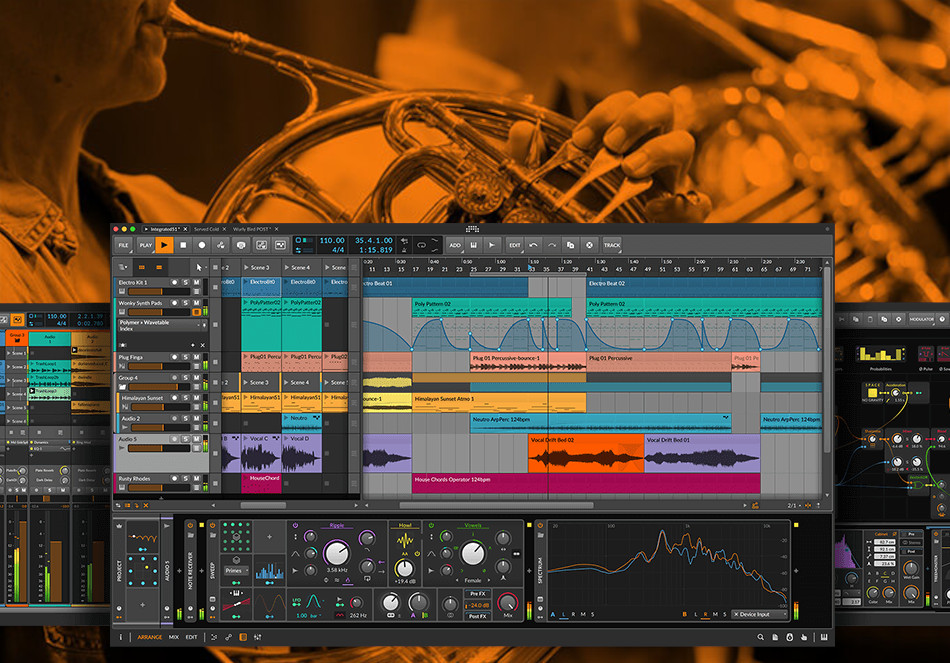
Task: Open the Device Input selector on the Spectrum device
Action: (x=760, y=615)
